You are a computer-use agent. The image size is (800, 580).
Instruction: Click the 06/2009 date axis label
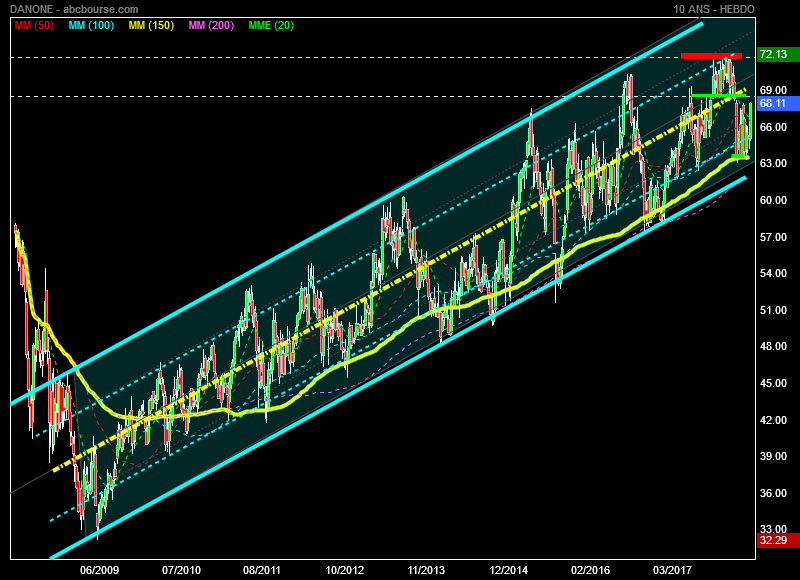click(x=99, y=570)
